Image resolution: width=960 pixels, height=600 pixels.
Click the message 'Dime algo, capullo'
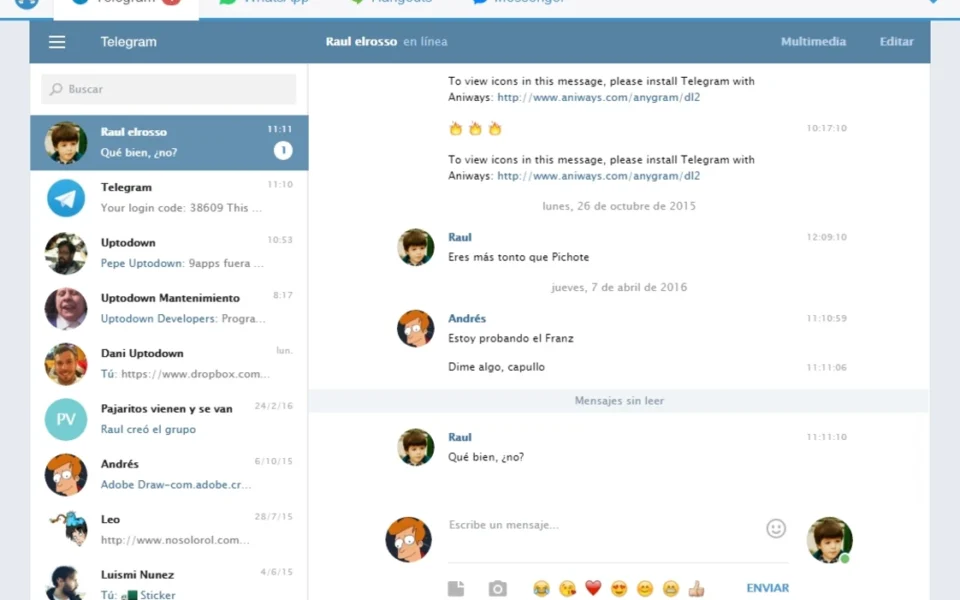click(x=496, y=367)
